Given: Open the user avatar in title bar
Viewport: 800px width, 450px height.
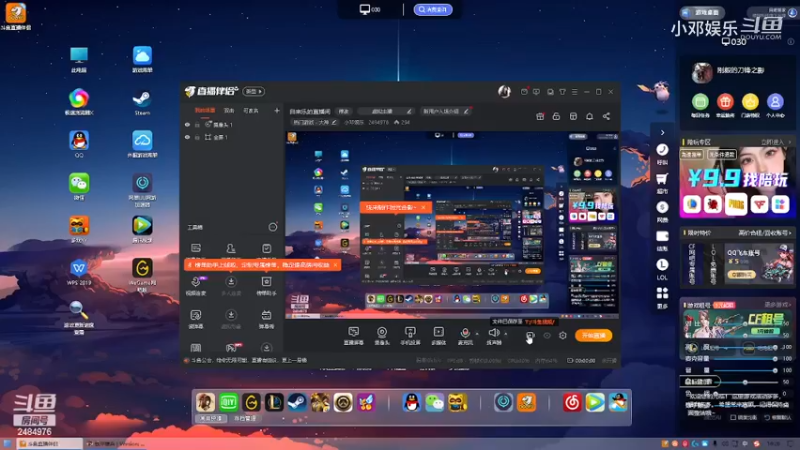Looking at the screenshot, I should click(504, 91).
